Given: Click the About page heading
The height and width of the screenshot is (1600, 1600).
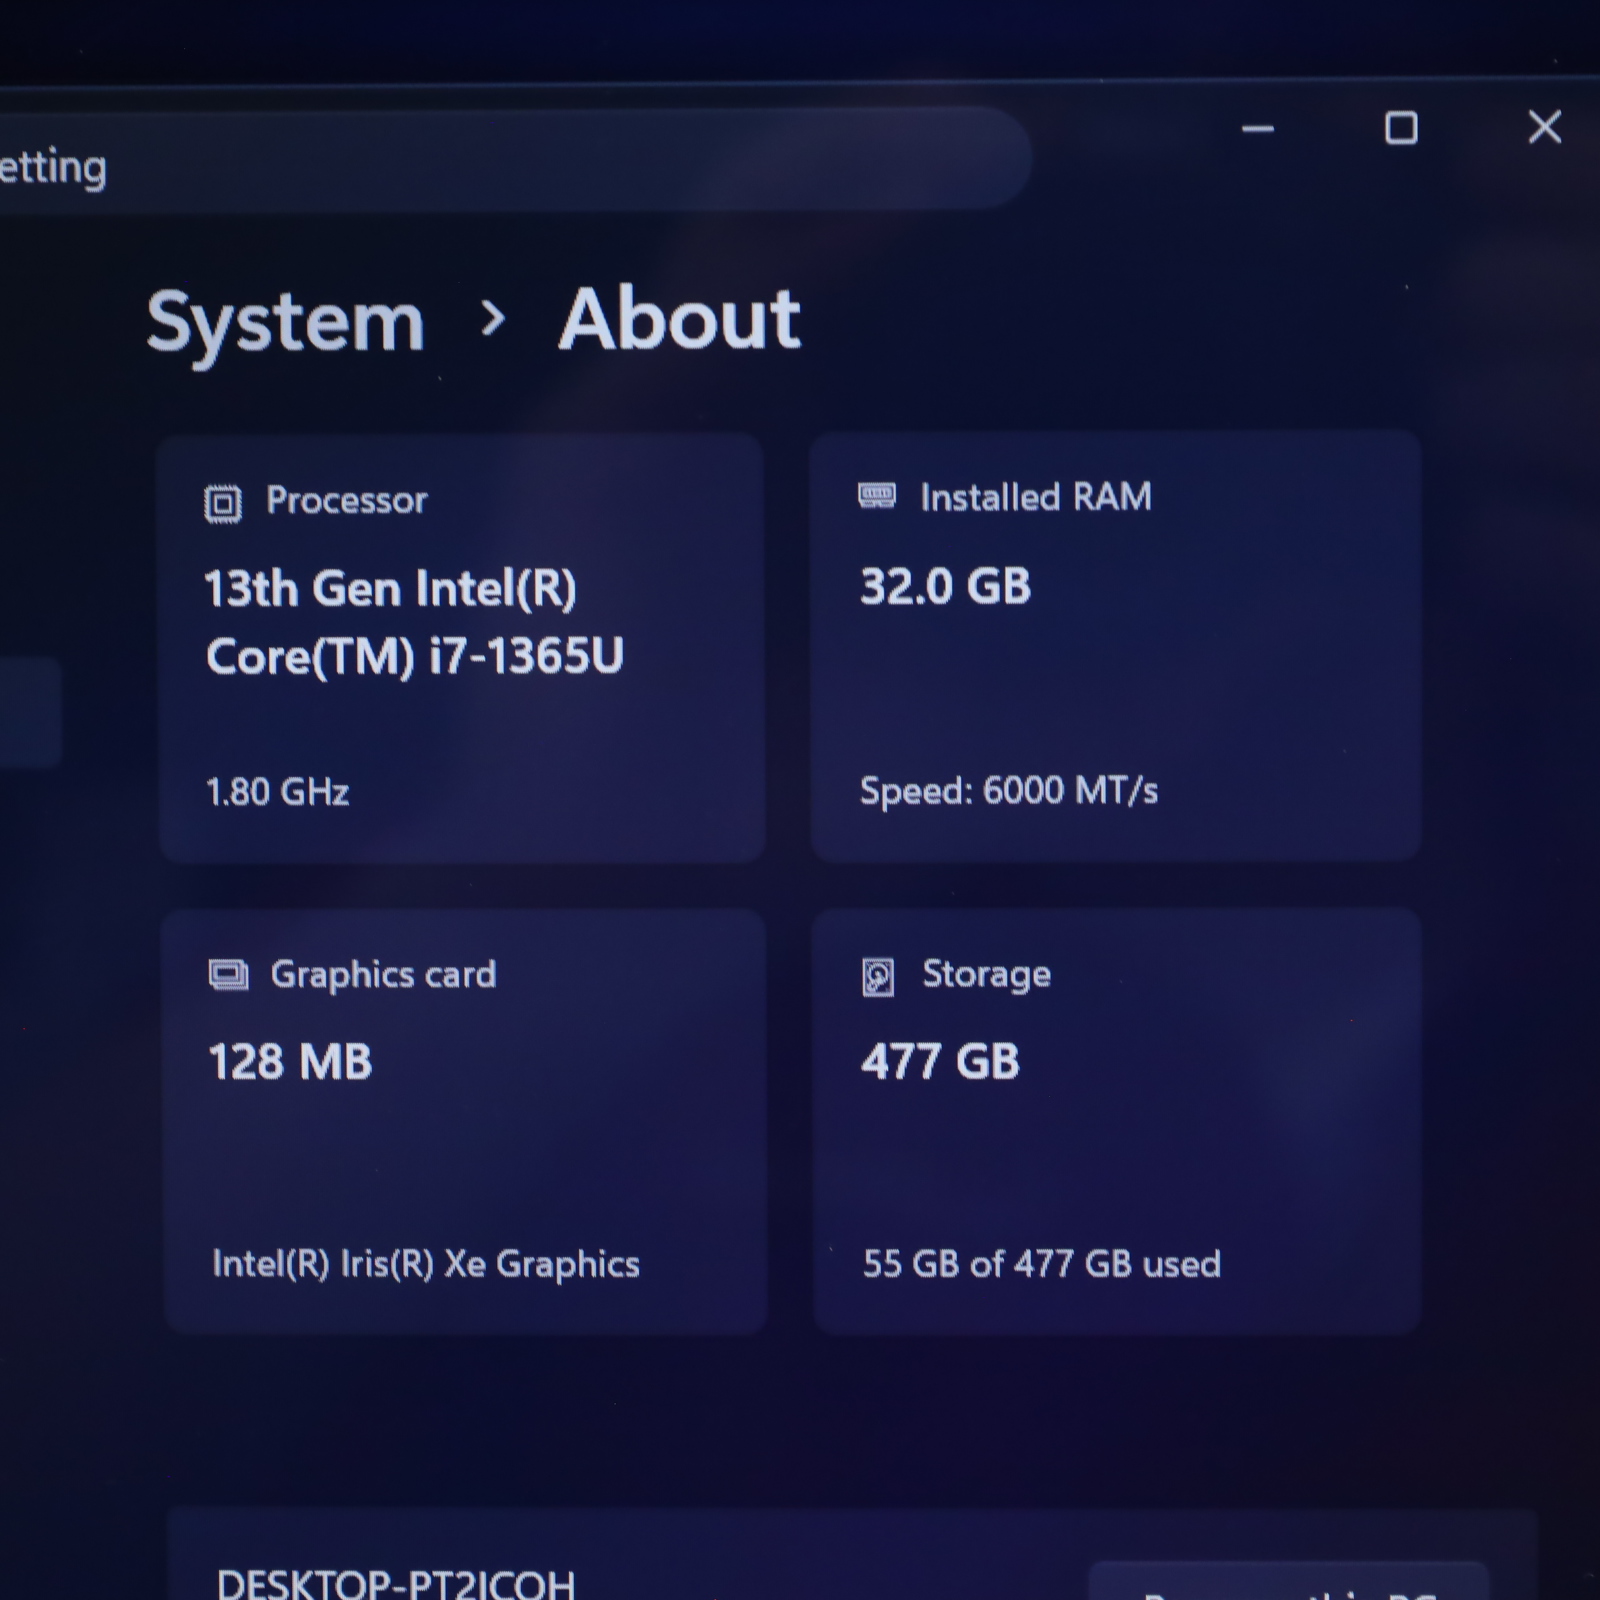Looking at the screenshot, I should (x=679, y=319).
